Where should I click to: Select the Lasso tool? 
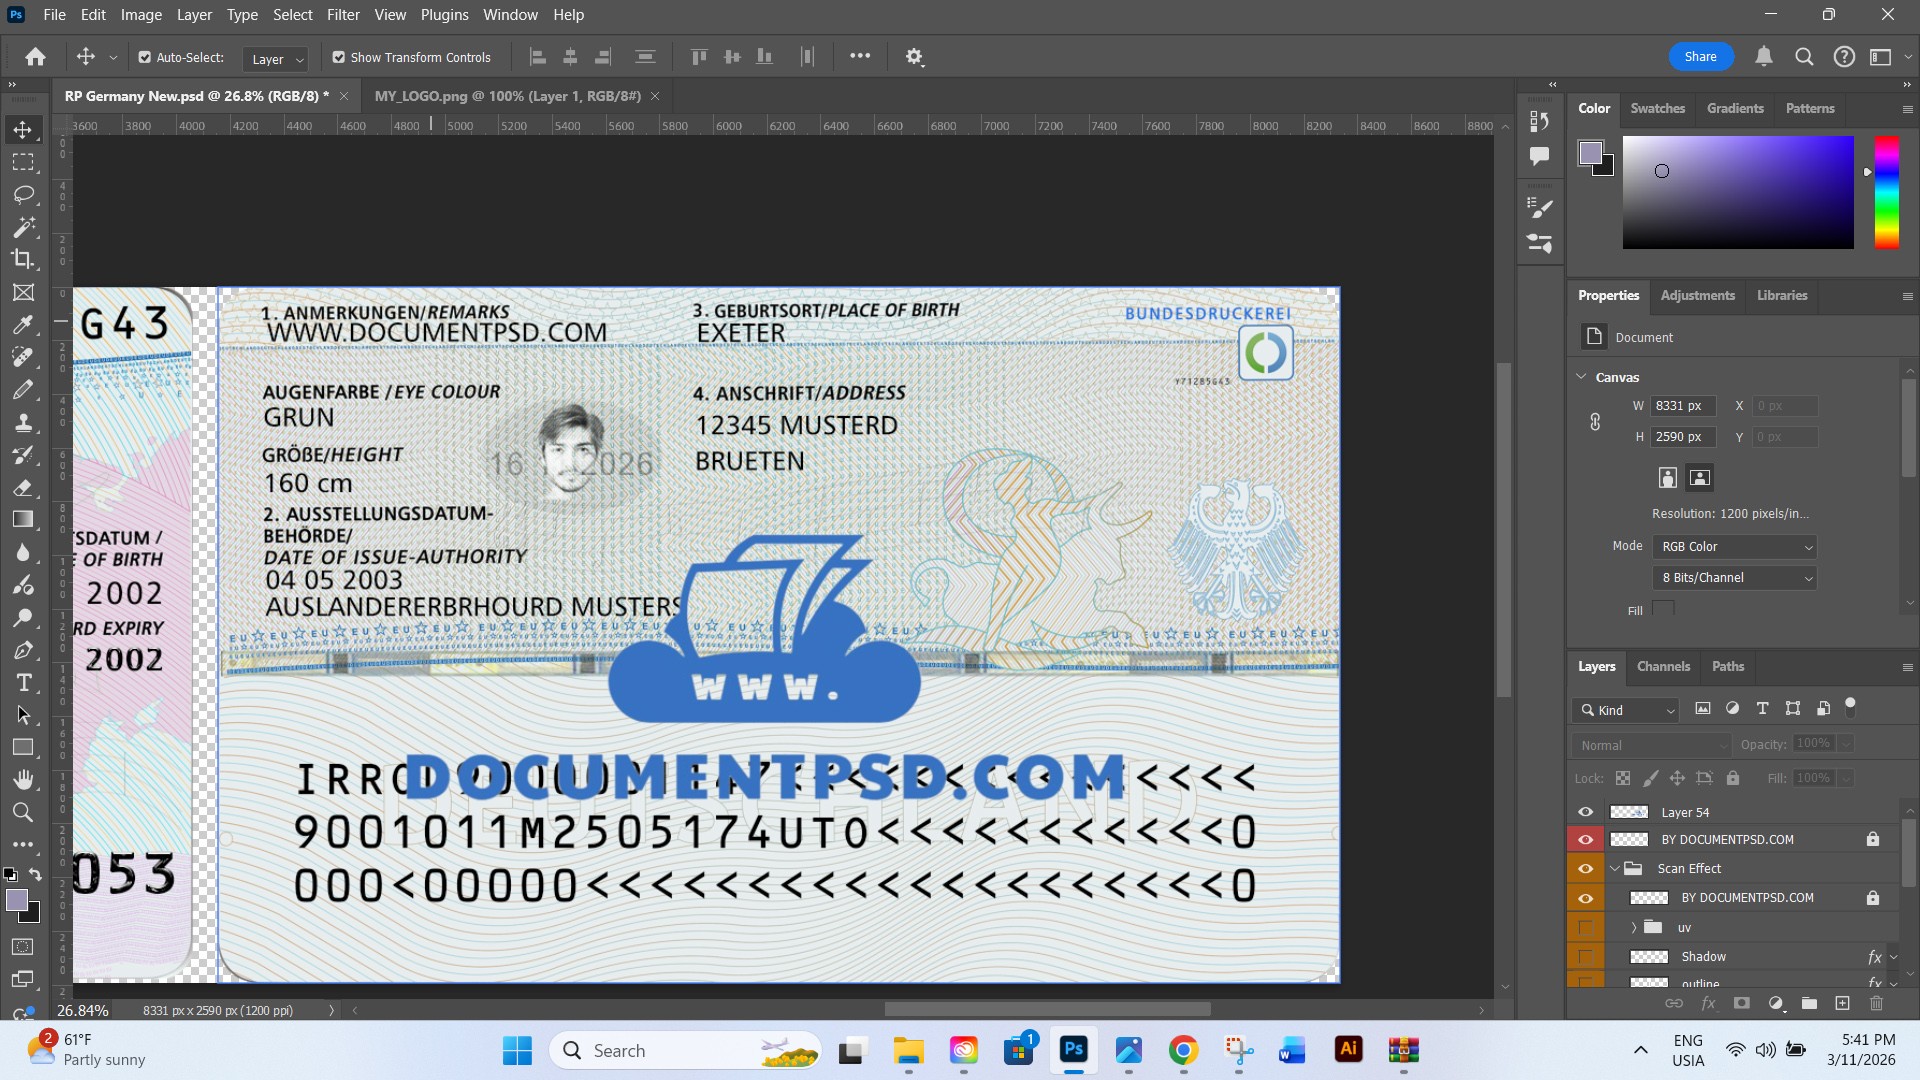point(23,194)
